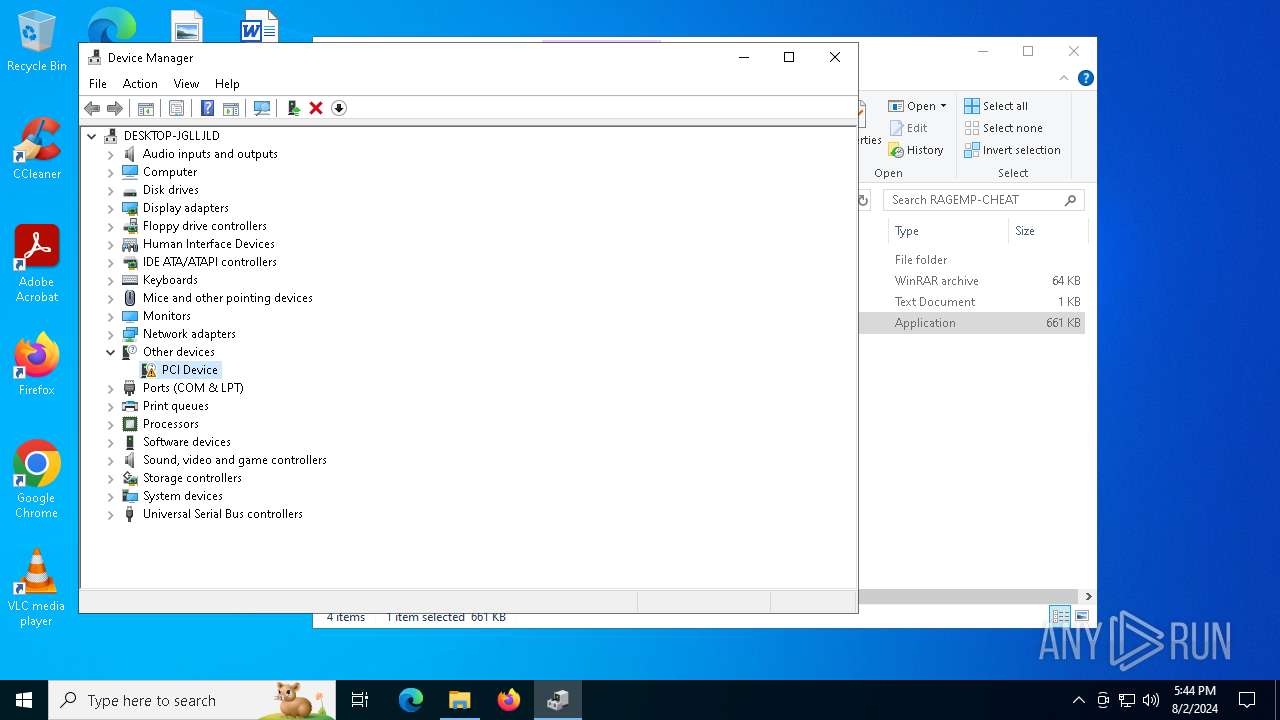Click the blue Help toolbar icon

(x=207, y=108)
